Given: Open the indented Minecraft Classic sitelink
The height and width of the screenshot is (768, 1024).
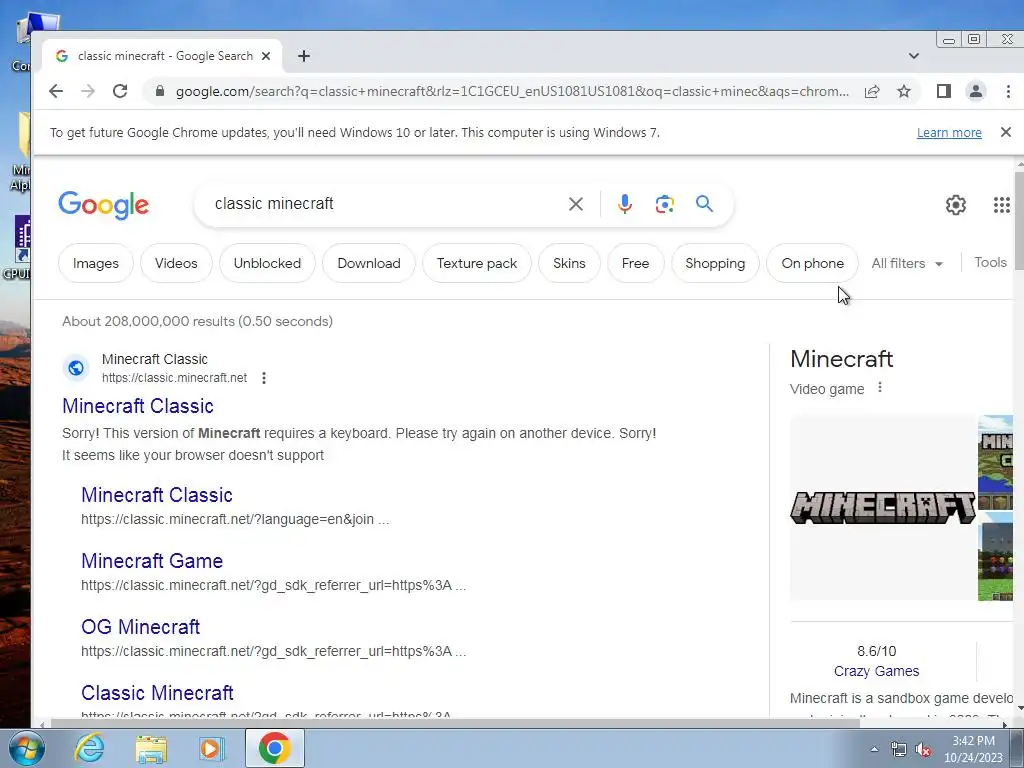Looking at the screenshot, I should click(x=157, y=495).
